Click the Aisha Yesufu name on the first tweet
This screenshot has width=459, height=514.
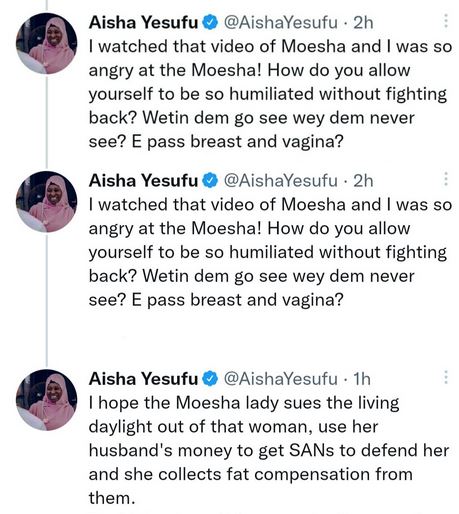[x=143, y=23]
